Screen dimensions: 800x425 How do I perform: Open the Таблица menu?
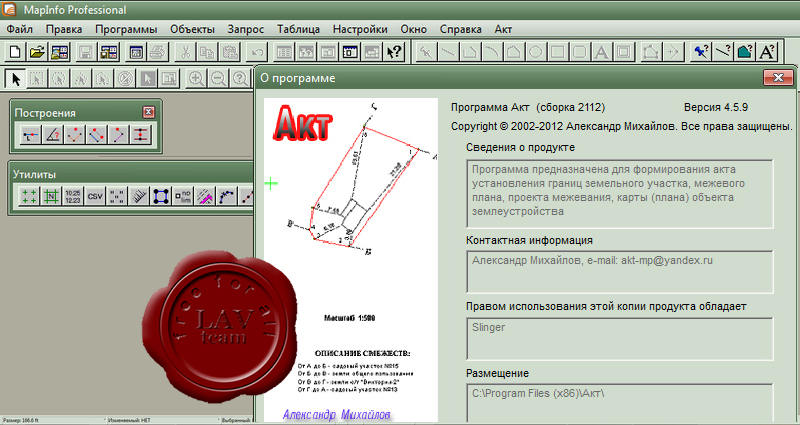click(298, 29)
